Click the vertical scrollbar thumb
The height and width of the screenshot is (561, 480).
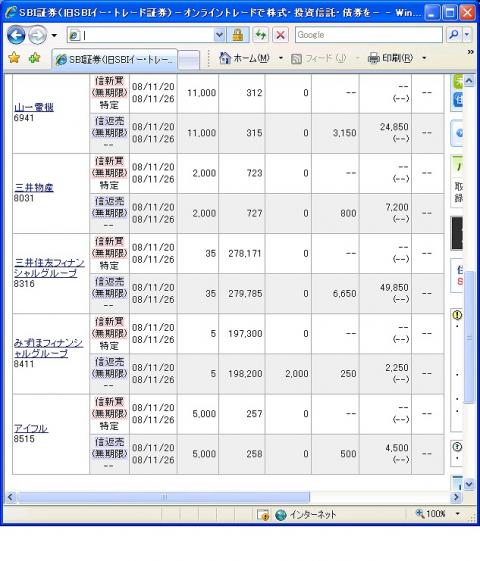[x=469, y=337]
